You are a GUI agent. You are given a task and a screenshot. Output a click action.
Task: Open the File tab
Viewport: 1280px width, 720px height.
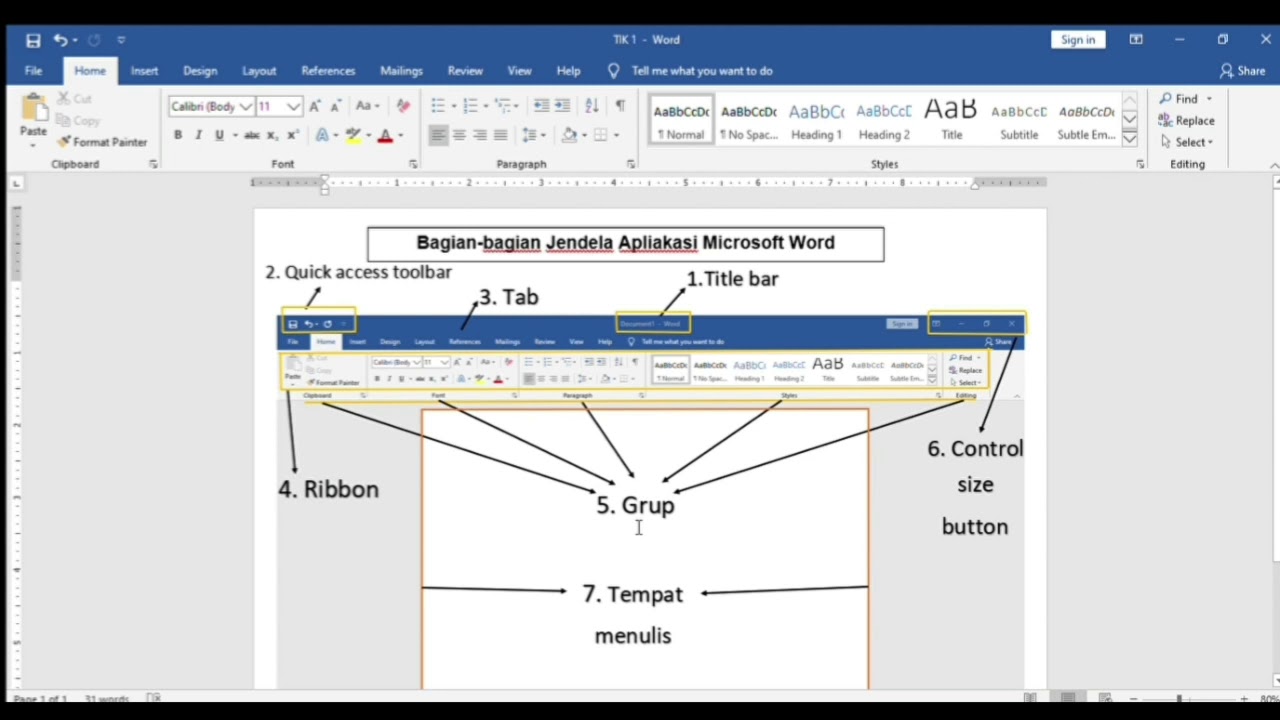point(33,71)
